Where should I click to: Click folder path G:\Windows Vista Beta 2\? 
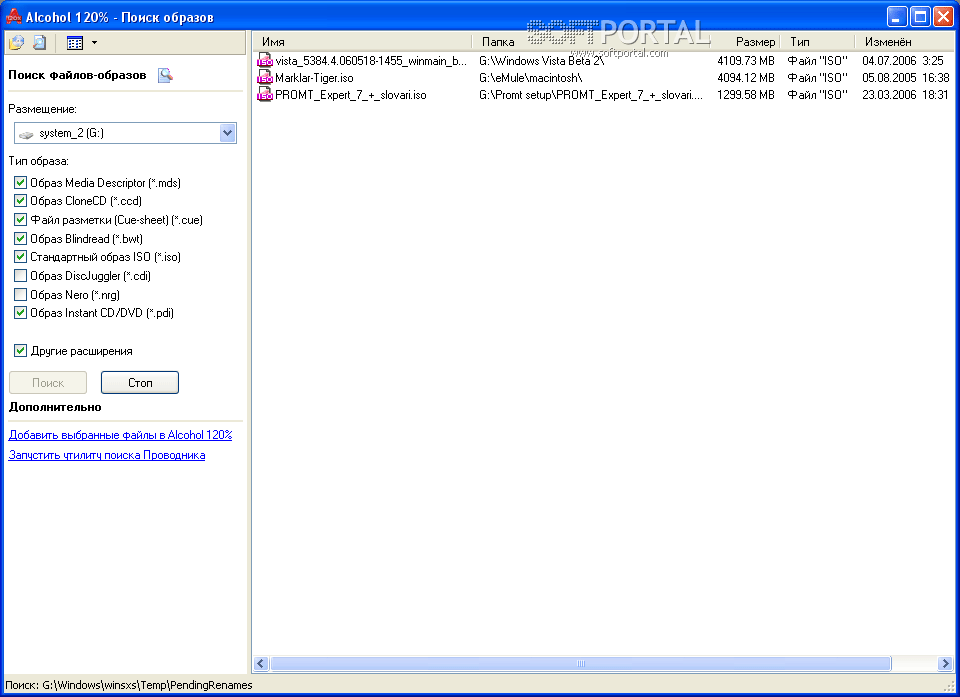click(x=541, y=61)
